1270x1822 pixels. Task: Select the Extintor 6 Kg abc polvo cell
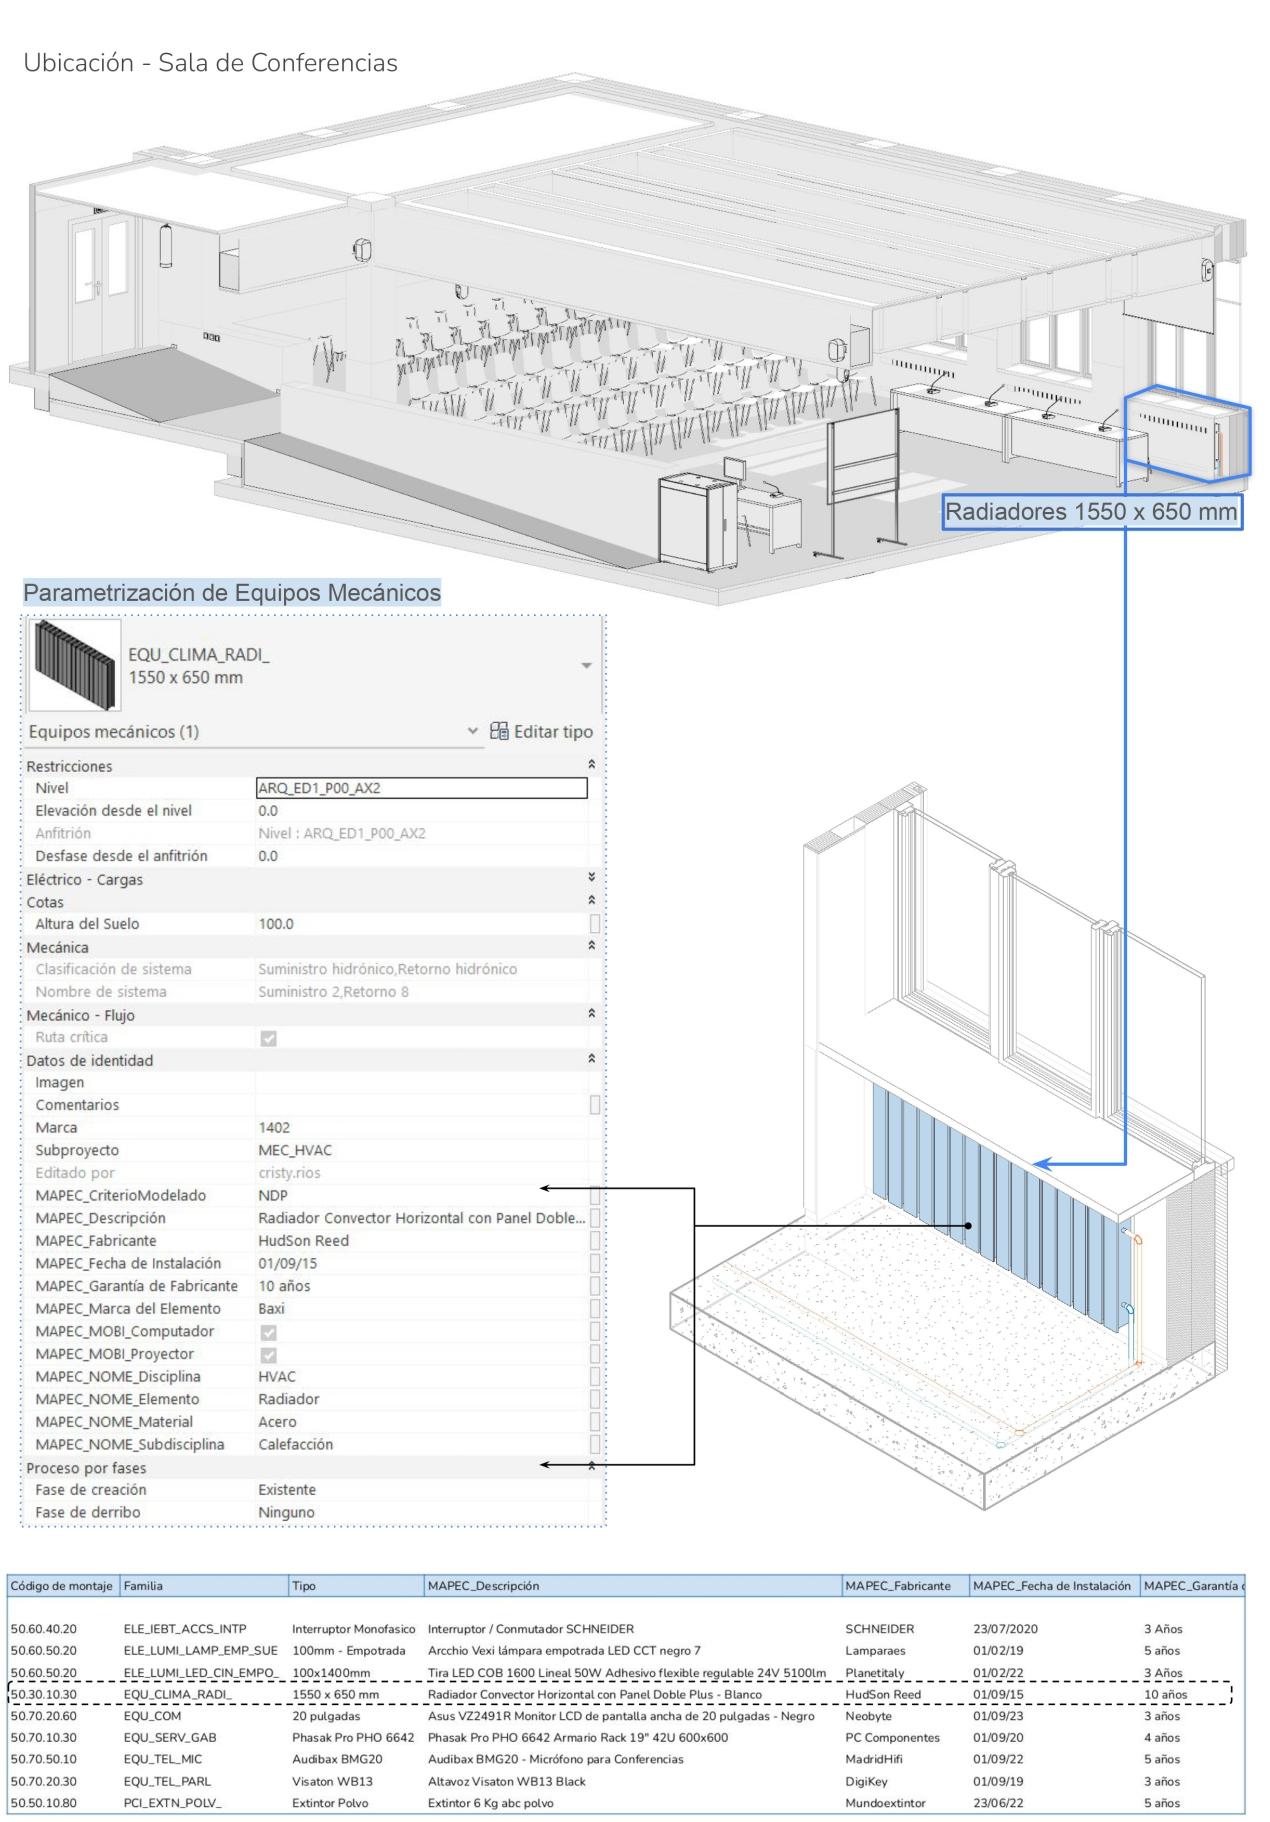(x=490, y=1803)
